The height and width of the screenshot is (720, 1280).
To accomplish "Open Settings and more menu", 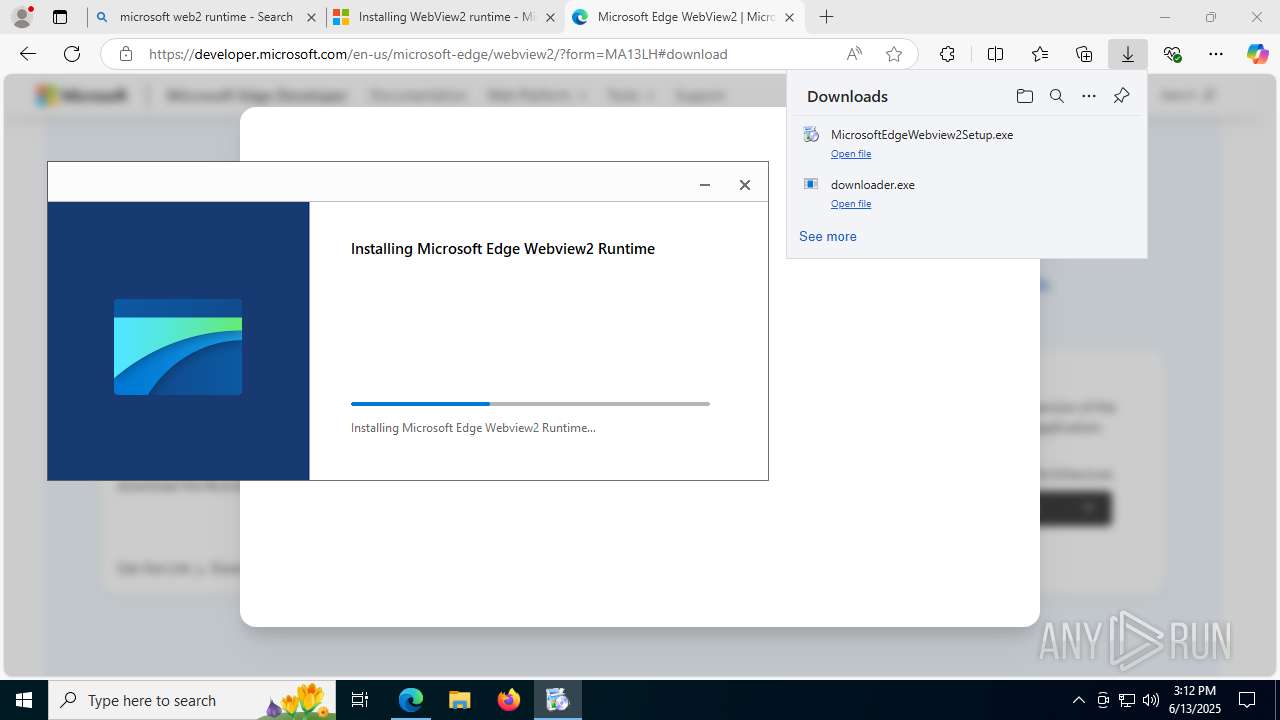I will tap(1216, 54).
